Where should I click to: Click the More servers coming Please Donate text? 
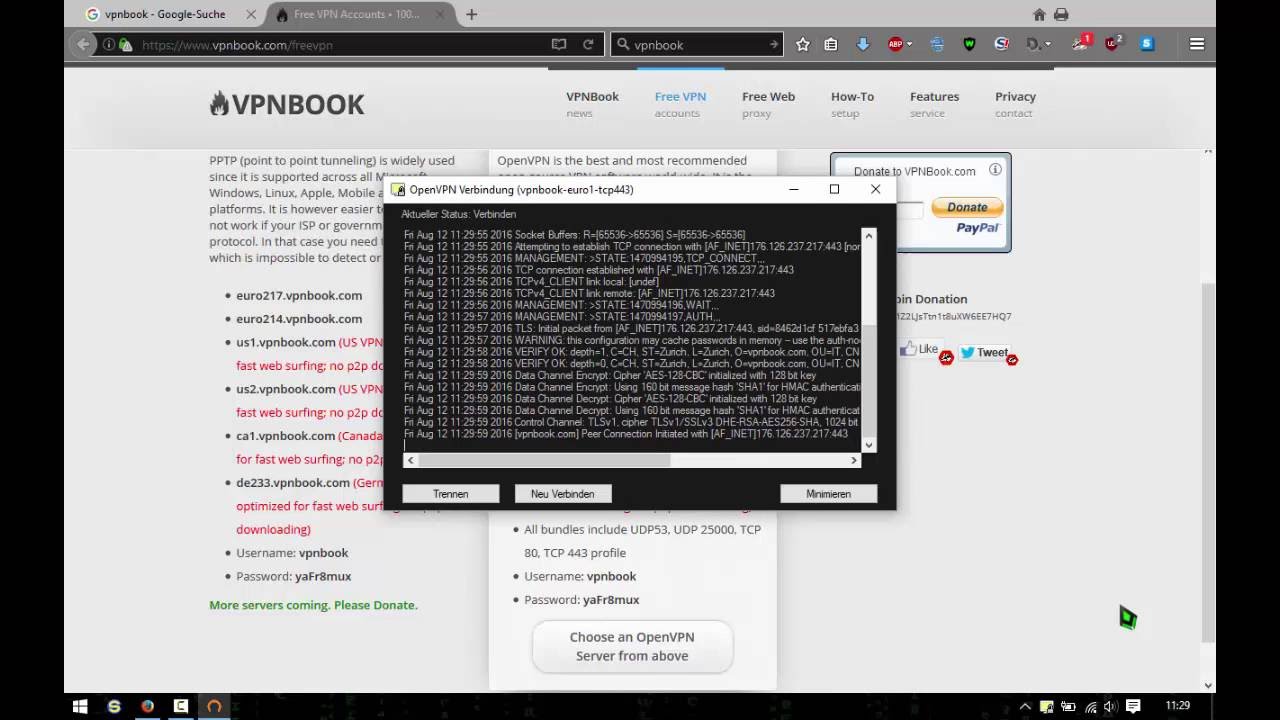[313, 605]
